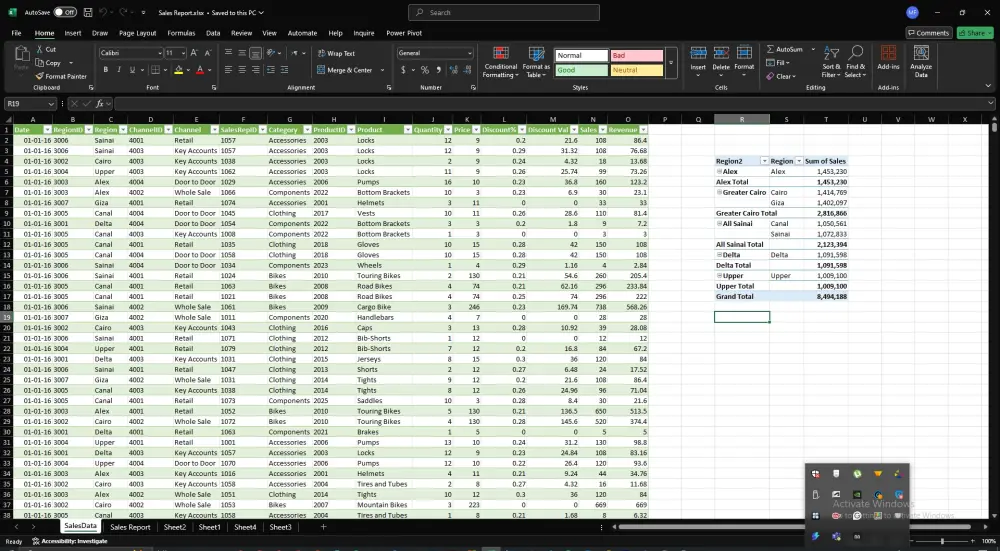1000x551 pixels.
Task: Click the Wrap Text button
Action: [x=336, y=54]
